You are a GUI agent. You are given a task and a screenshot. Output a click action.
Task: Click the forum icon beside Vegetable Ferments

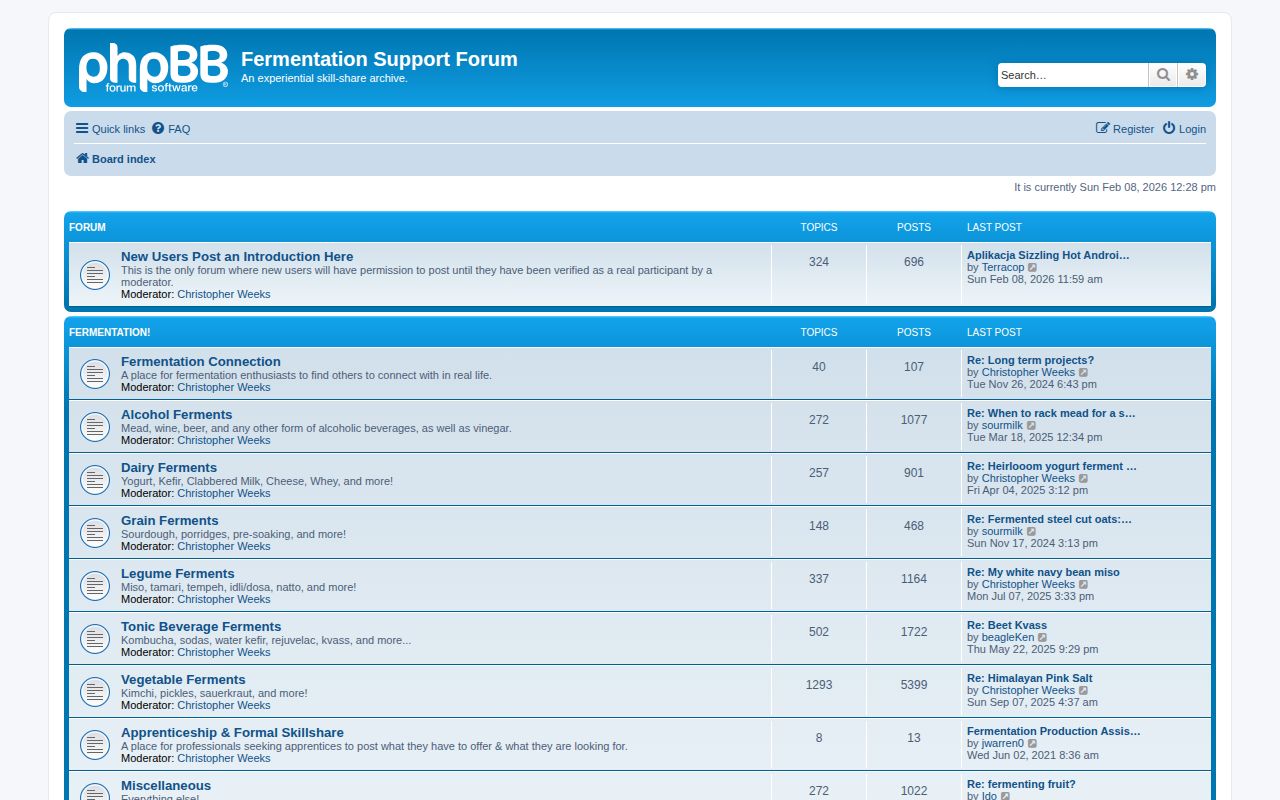click(x=95, y=691)
